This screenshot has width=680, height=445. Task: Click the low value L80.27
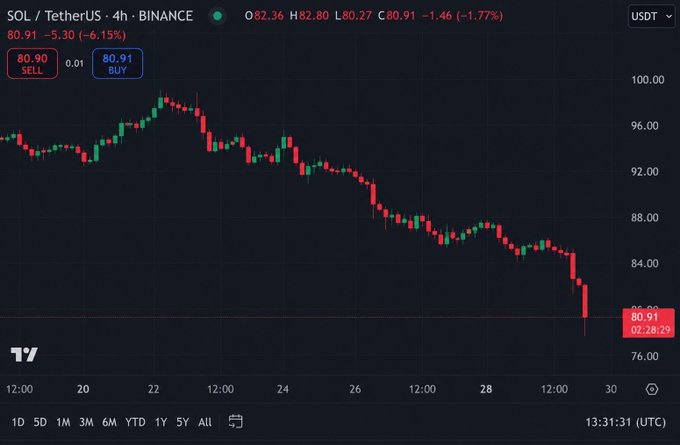[x=353, y=16]
